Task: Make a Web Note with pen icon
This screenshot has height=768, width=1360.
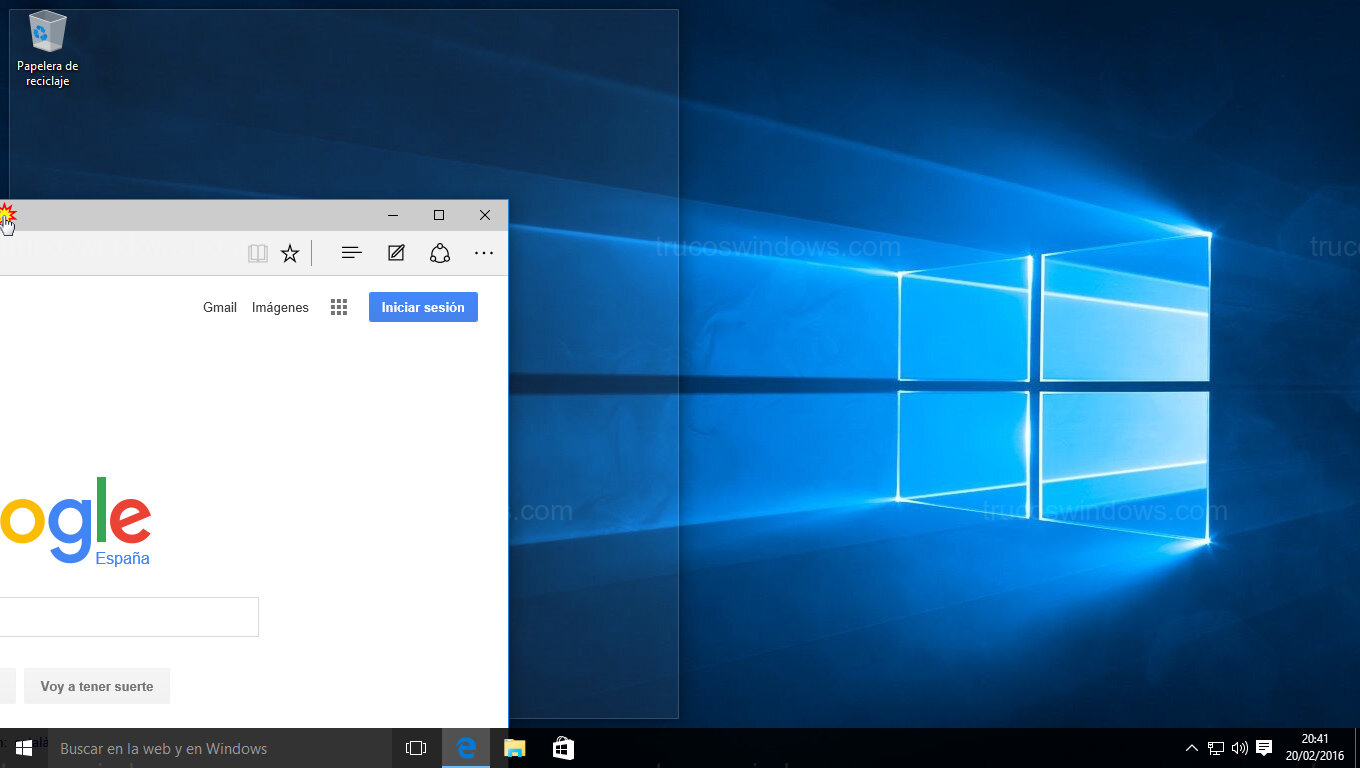Action: (396, 253)
